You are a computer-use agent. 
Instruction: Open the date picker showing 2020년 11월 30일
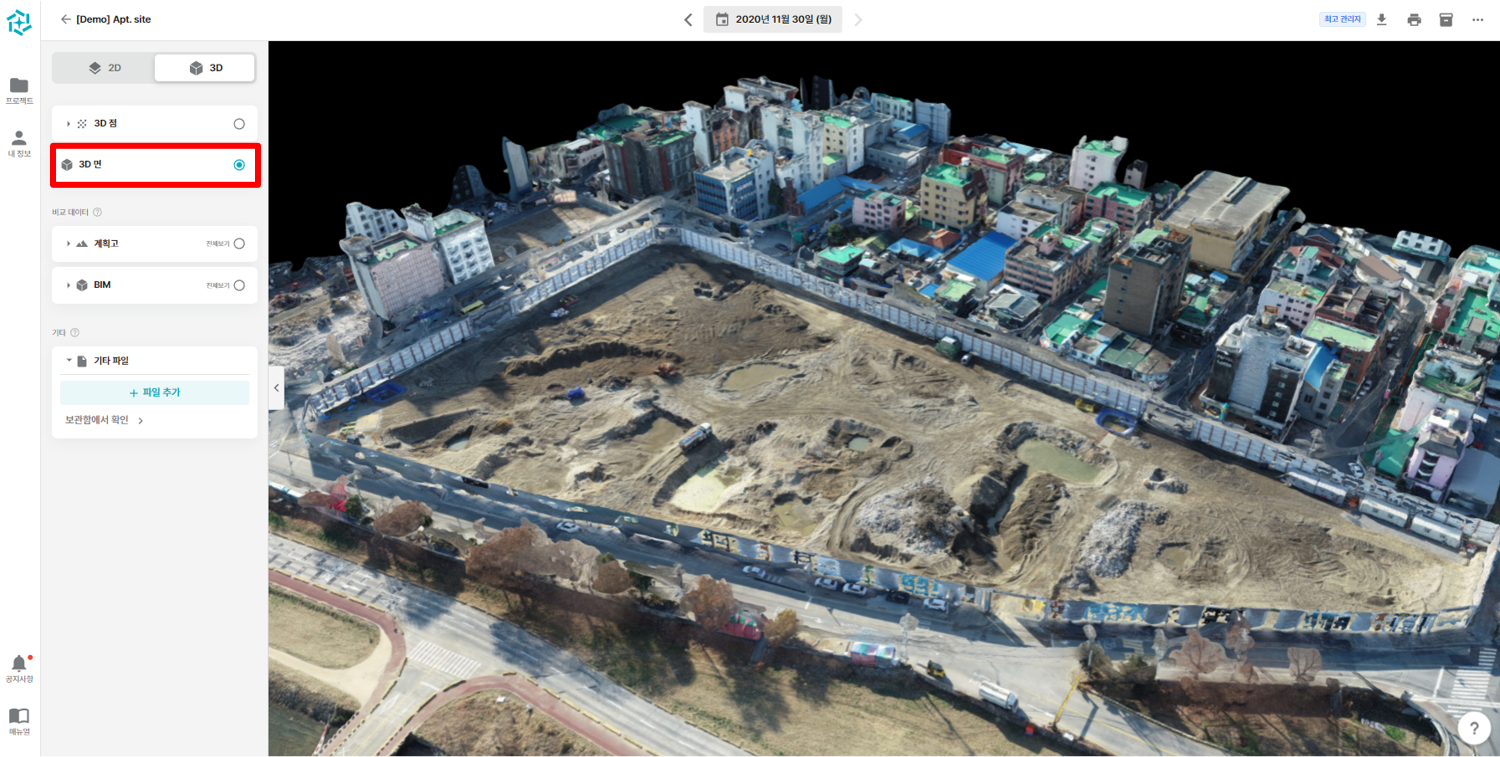coord(772,18)
